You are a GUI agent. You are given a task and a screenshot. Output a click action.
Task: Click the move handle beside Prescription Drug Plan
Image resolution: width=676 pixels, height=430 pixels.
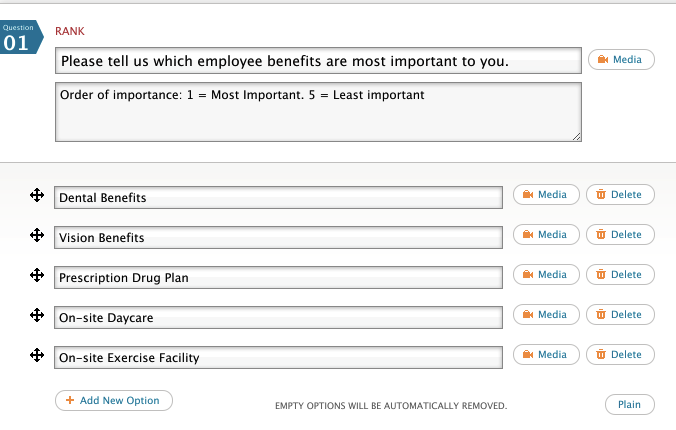point(36,275)
